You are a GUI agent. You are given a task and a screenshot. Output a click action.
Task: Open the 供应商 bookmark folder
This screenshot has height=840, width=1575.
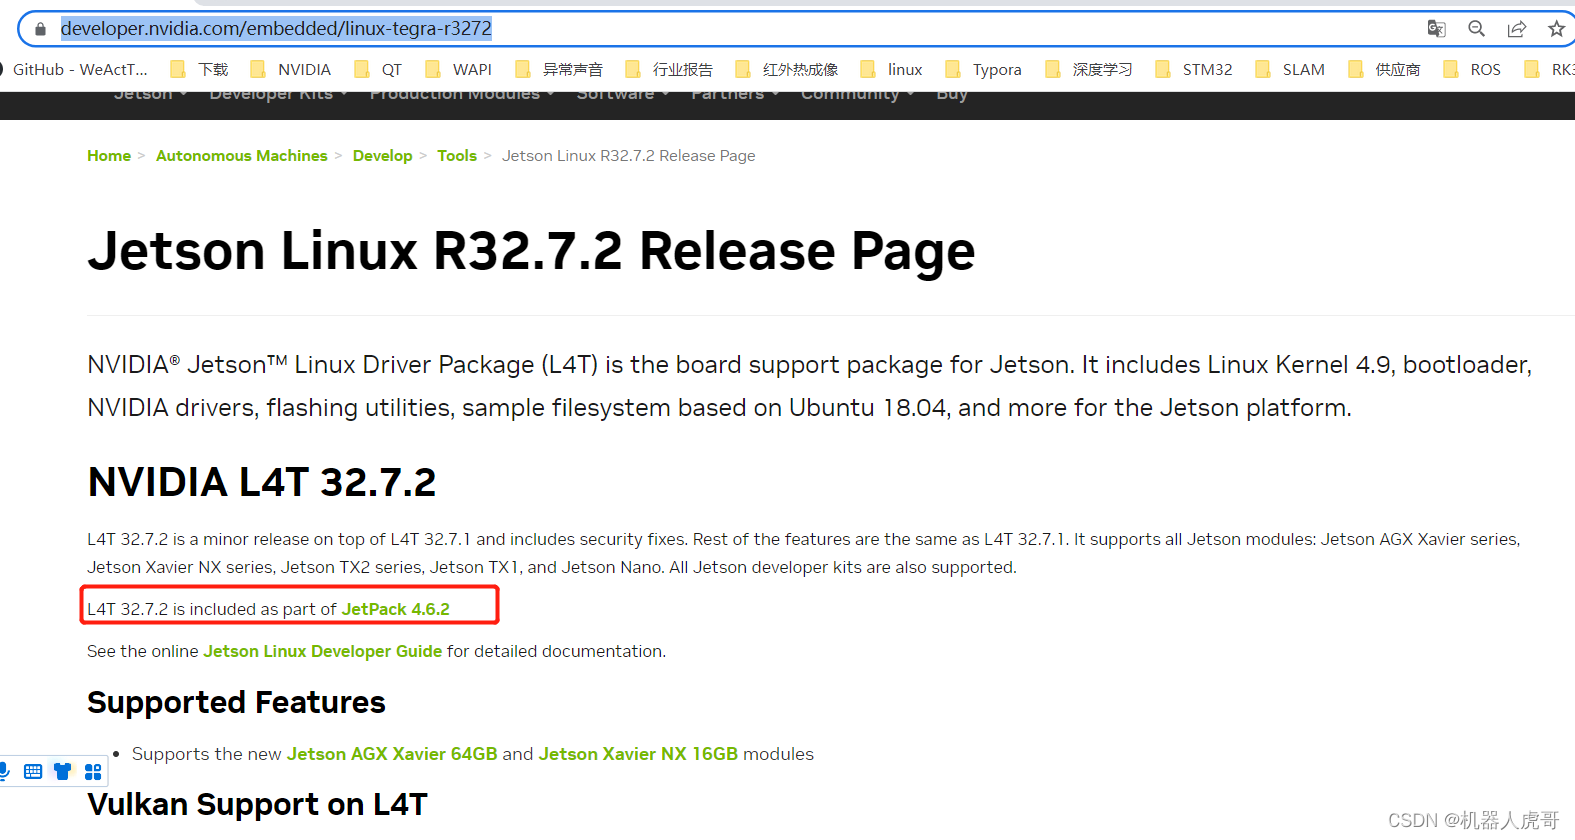click(x=1383, y=69)
